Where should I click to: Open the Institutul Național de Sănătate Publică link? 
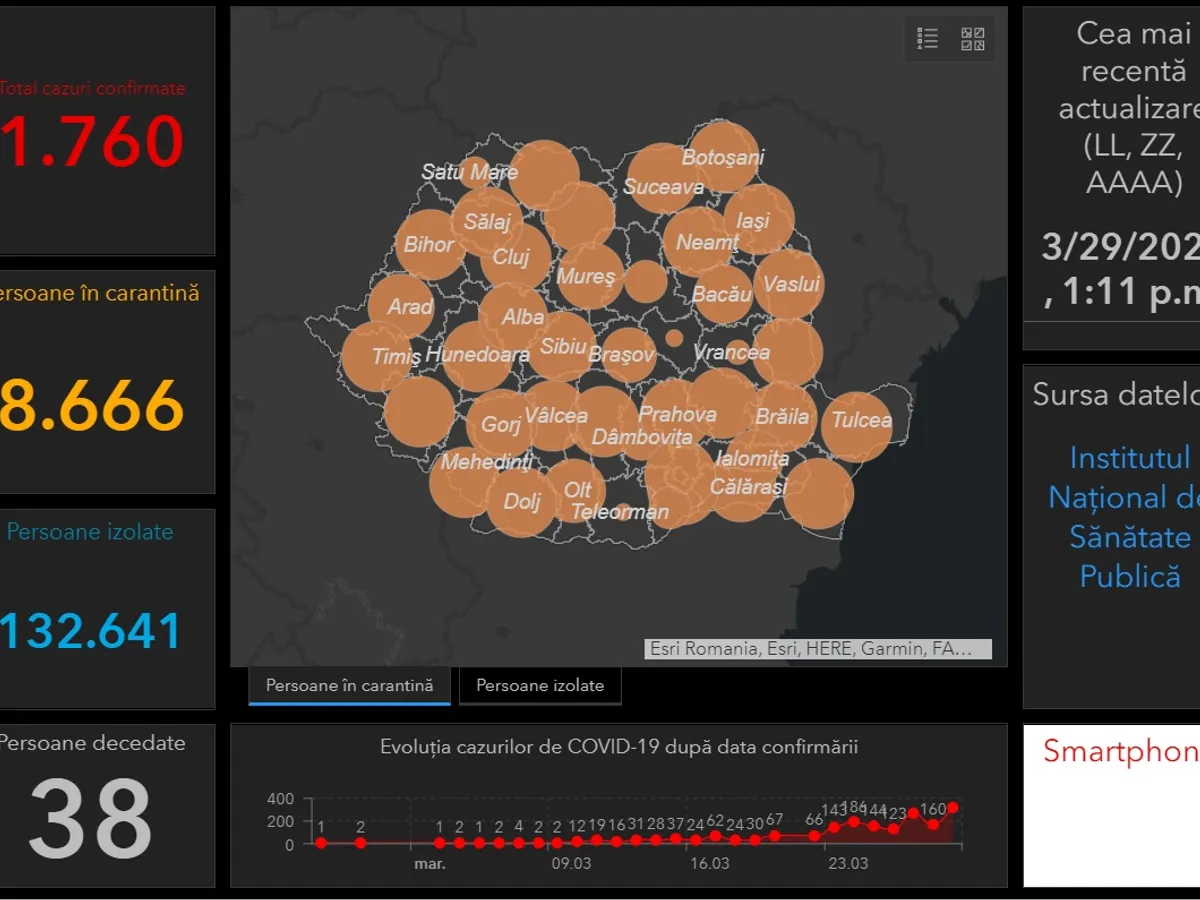[x=1128, y=517]
